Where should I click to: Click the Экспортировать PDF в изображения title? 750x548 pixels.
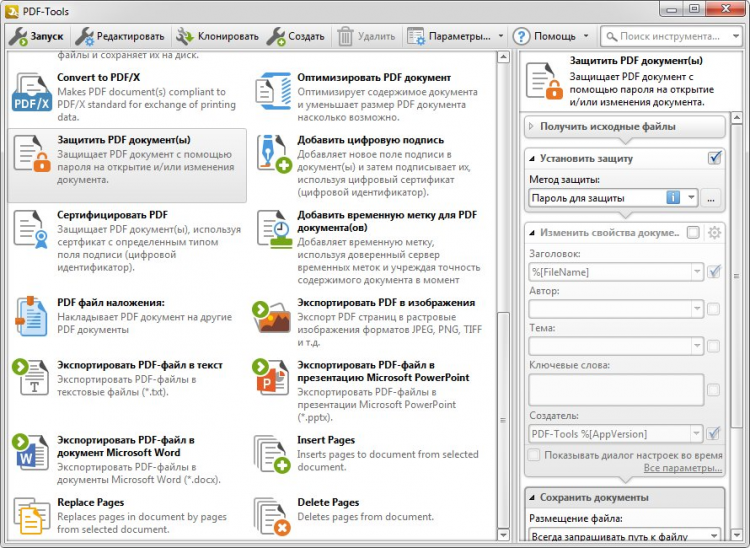[386, 303]
